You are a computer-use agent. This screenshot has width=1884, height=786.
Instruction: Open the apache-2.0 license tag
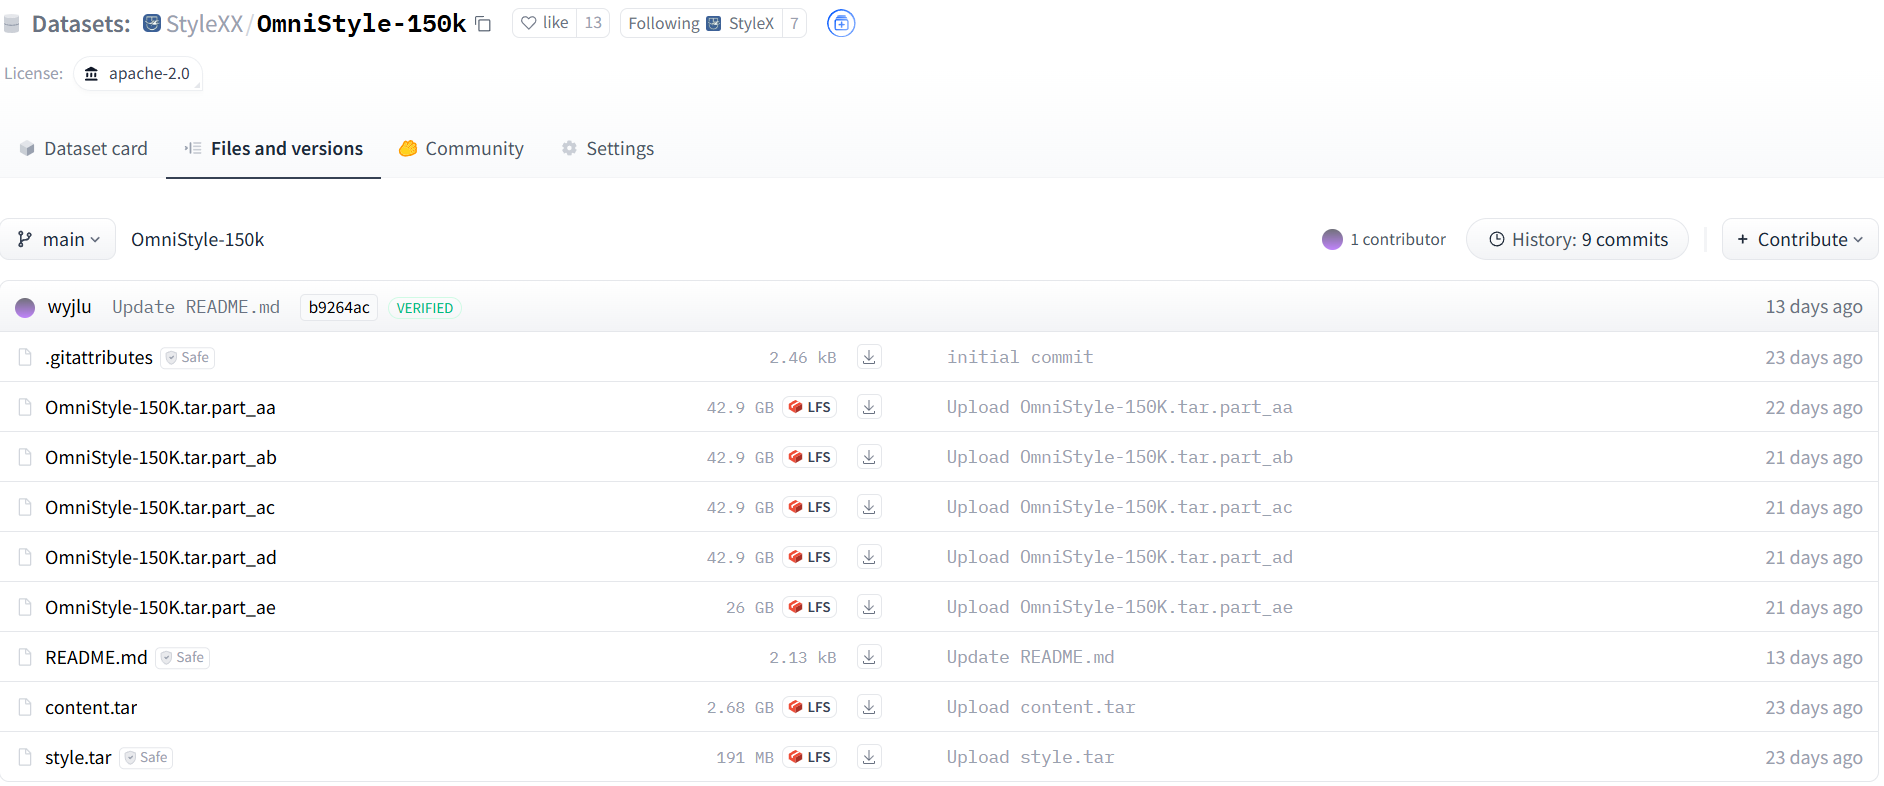tap(138, 74)
